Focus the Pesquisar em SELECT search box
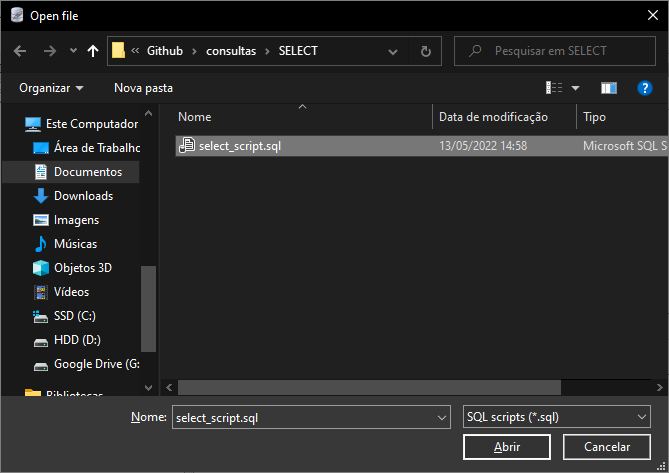This screenshot has width=669, height=473. (x=555, y=51)
